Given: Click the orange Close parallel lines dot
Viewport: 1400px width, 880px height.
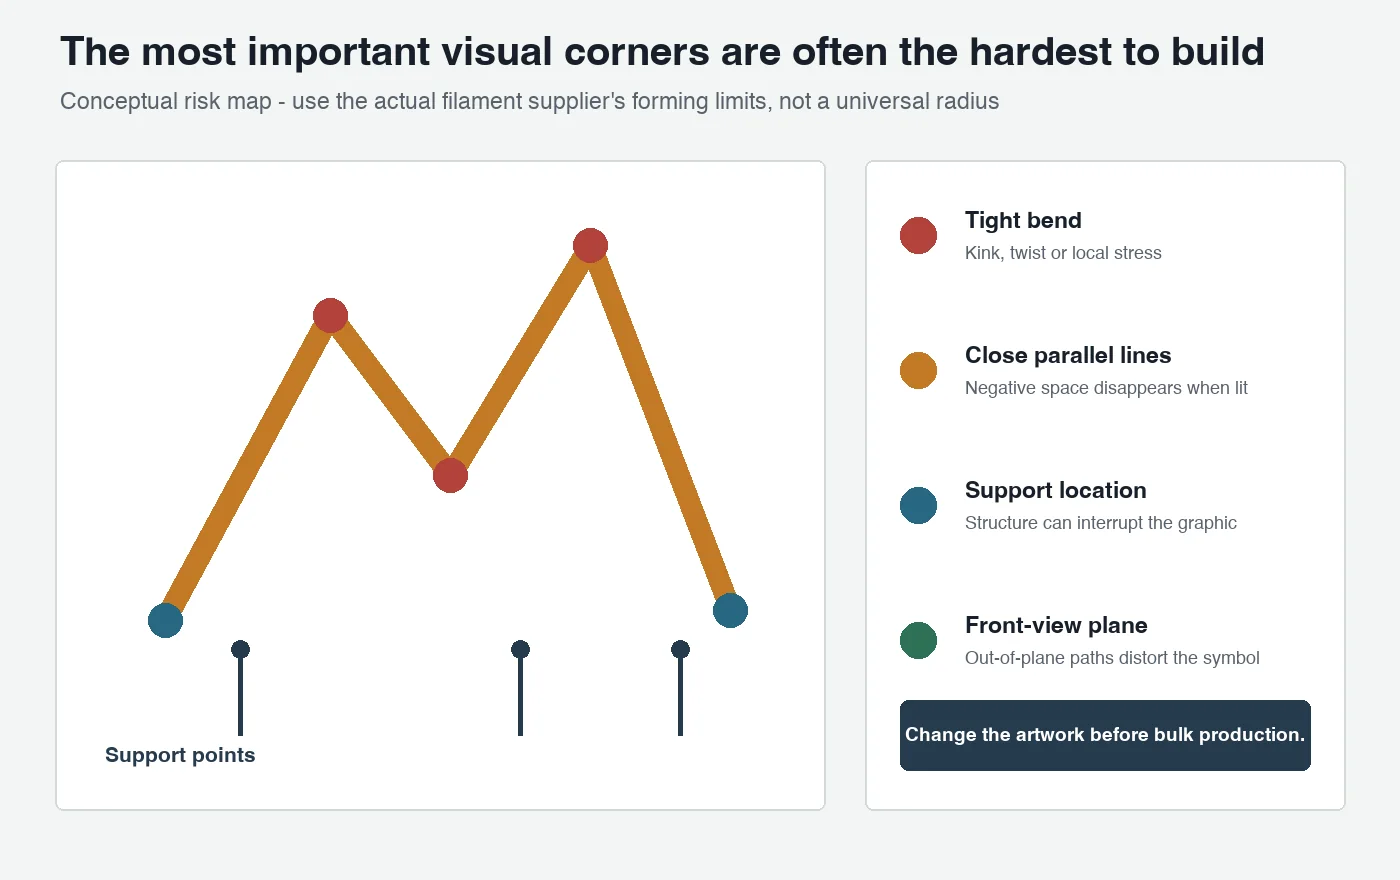Looking at the screenshot, I should click(918, 370).
